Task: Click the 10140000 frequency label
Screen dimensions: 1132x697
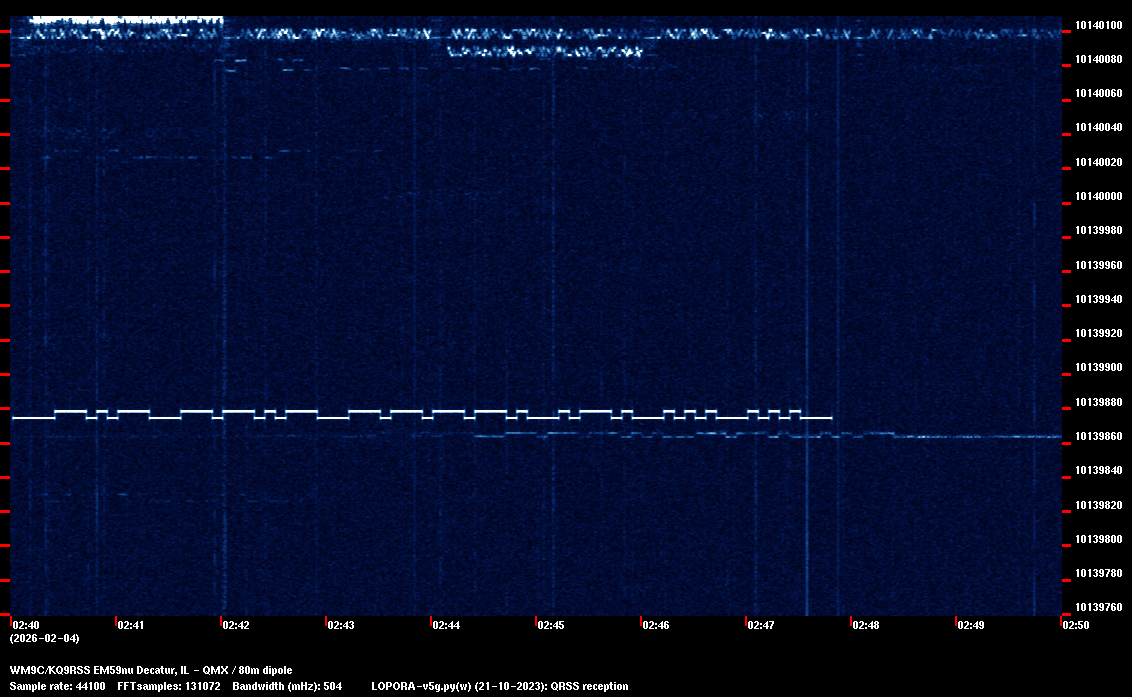Action: (1098, 196)
